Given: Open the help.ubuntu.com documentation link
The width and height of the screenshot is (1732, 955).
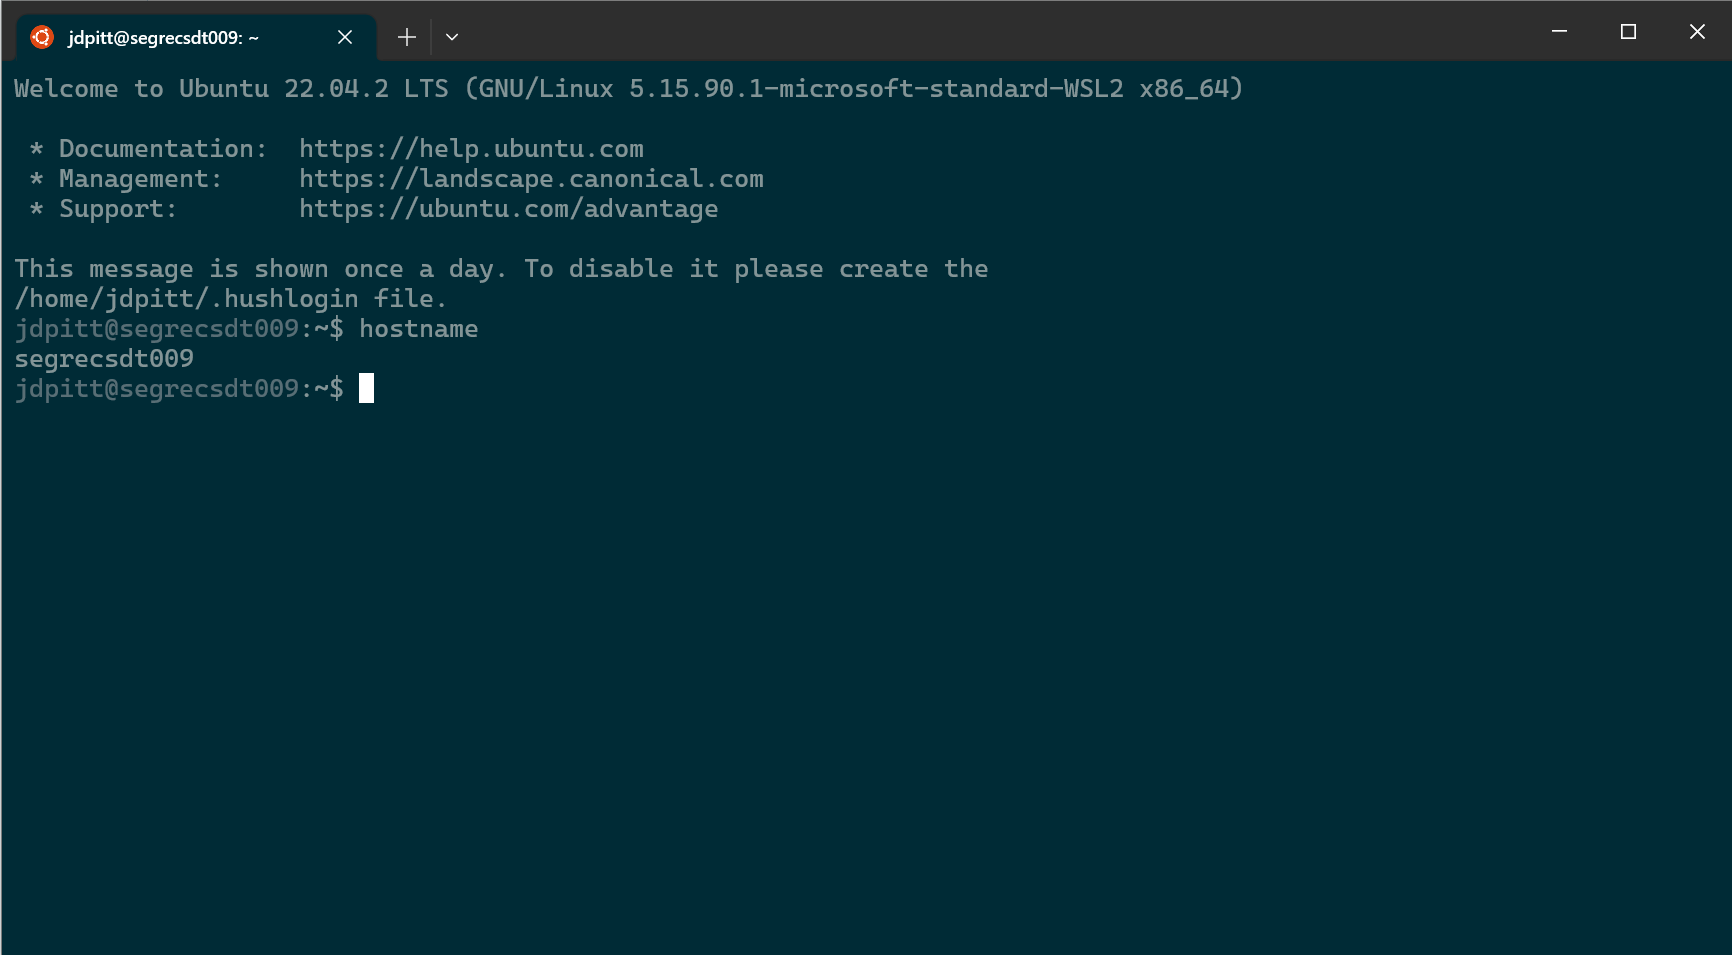Looking at the screenshot, I should (x=471, y=149).
